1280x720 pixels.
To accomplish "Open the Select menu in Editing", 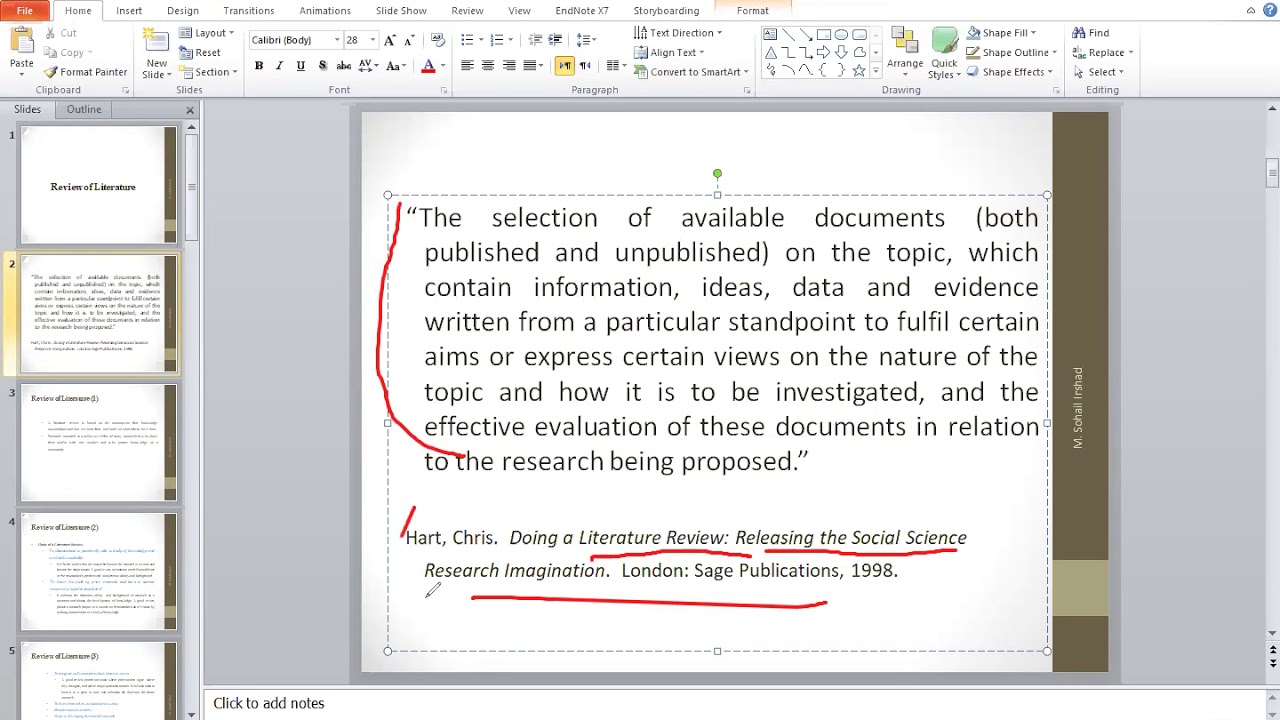I will pos(1099,72).
